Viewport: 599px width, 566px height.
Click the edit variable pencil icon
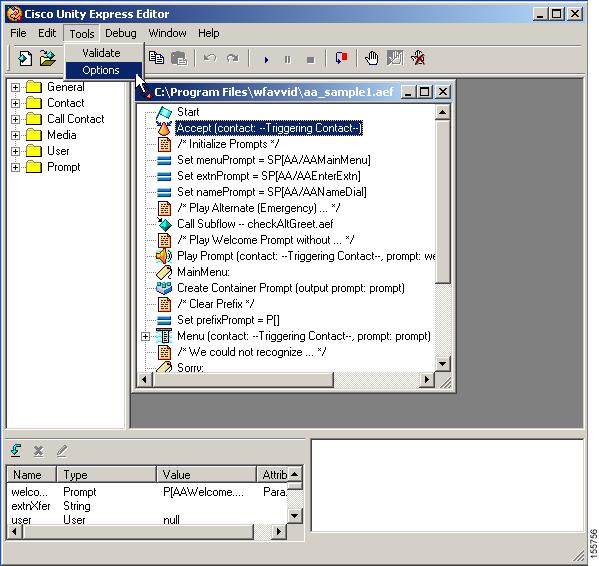[x=62, y=451]
